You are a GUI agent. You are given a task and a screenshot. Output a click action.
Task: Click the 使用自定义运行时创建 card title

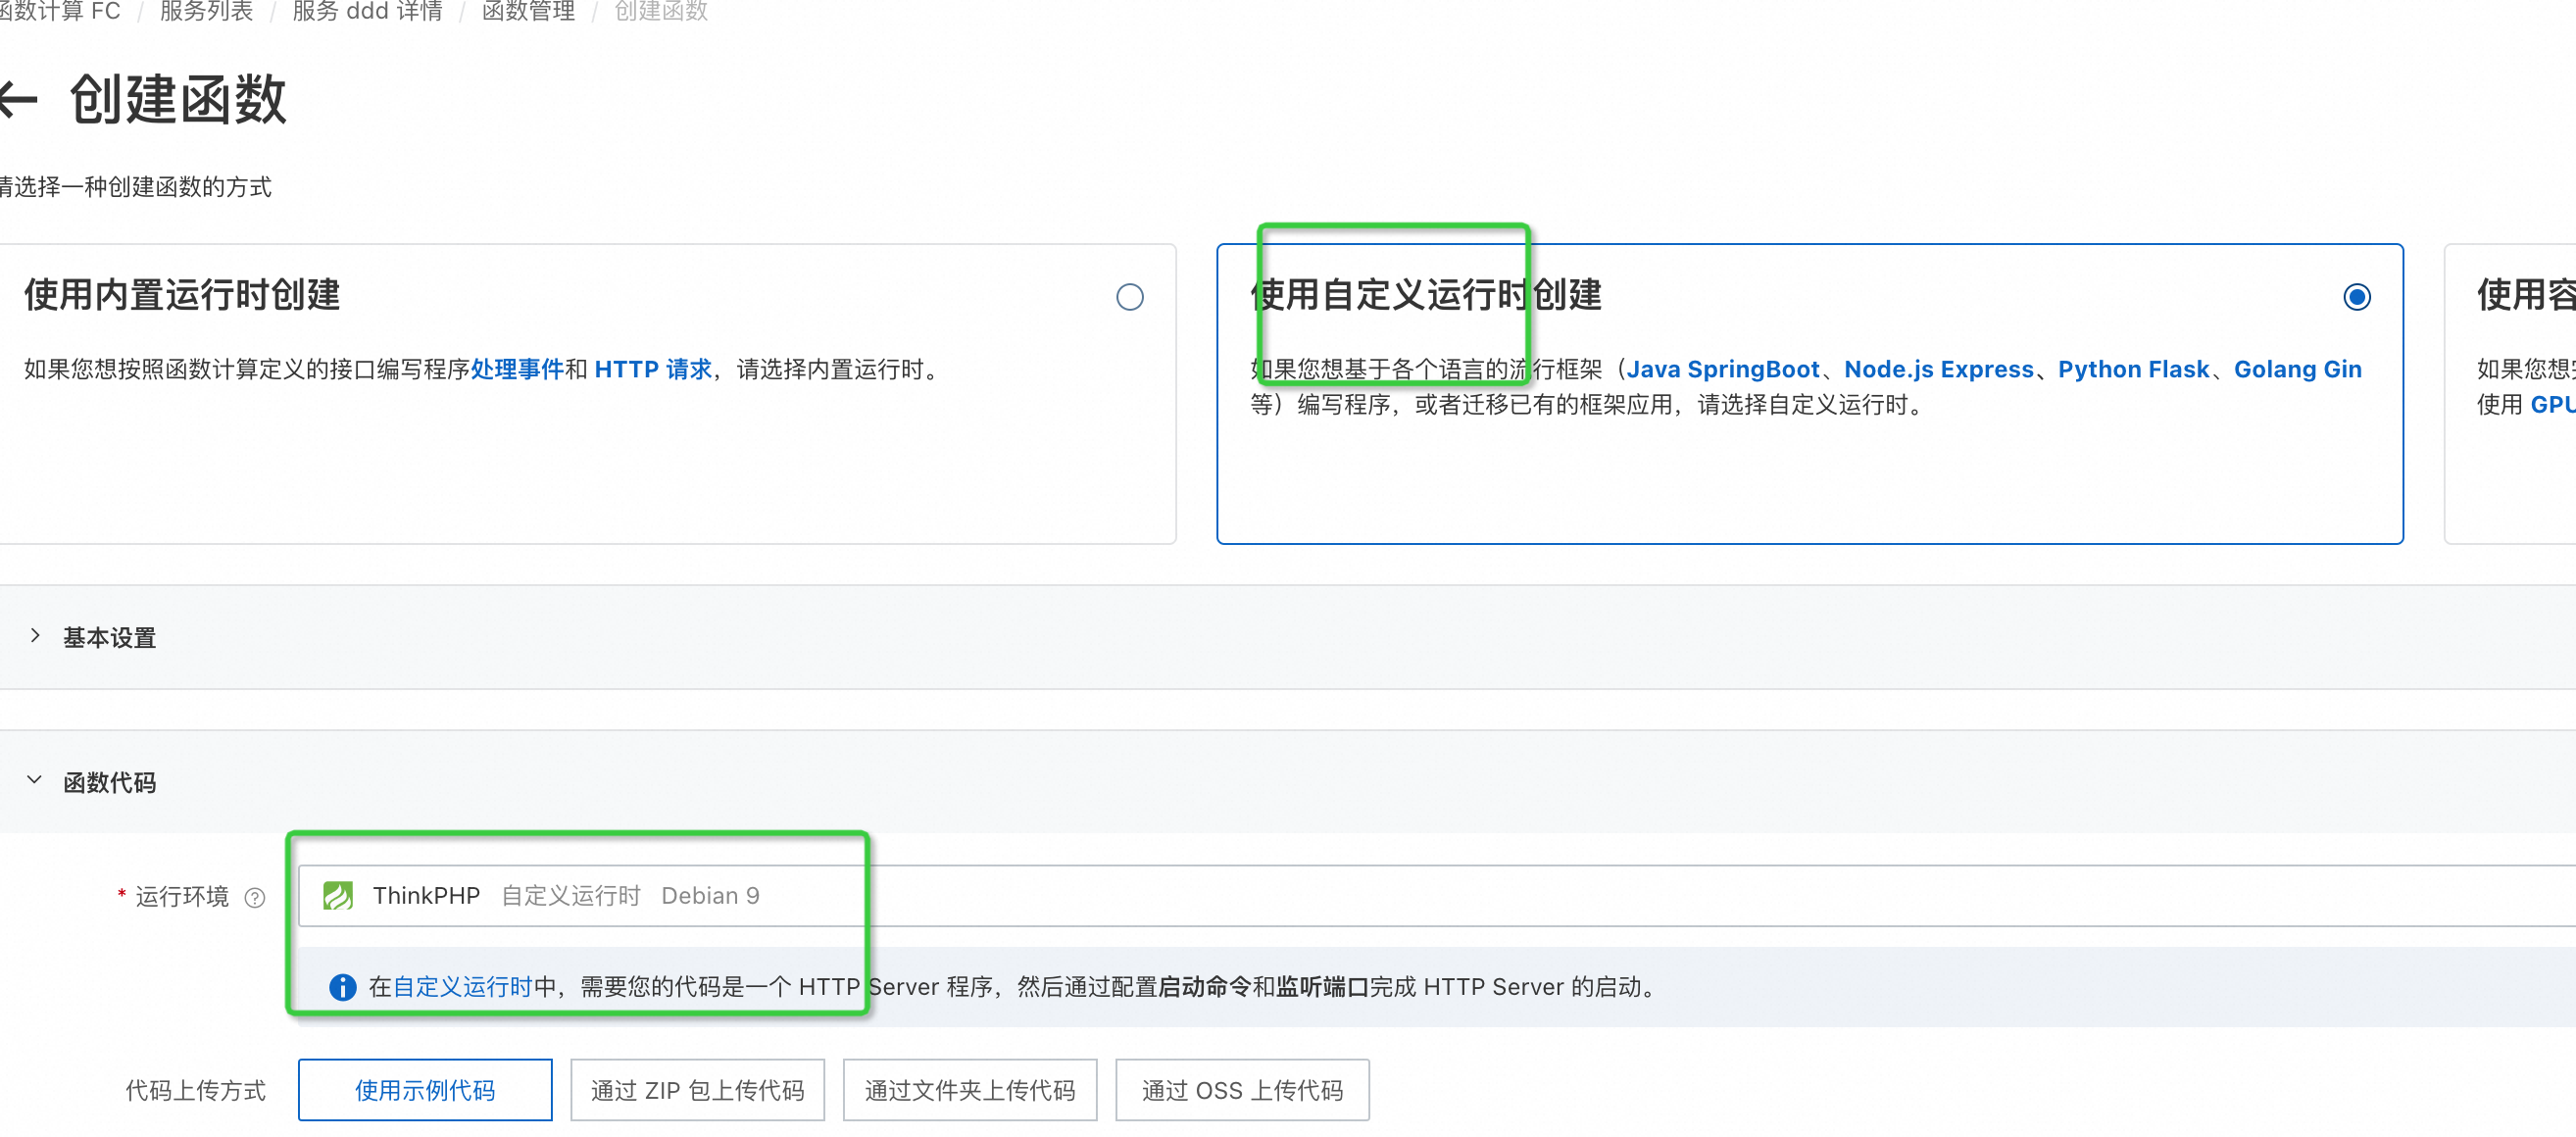(x=1426, y=295)
